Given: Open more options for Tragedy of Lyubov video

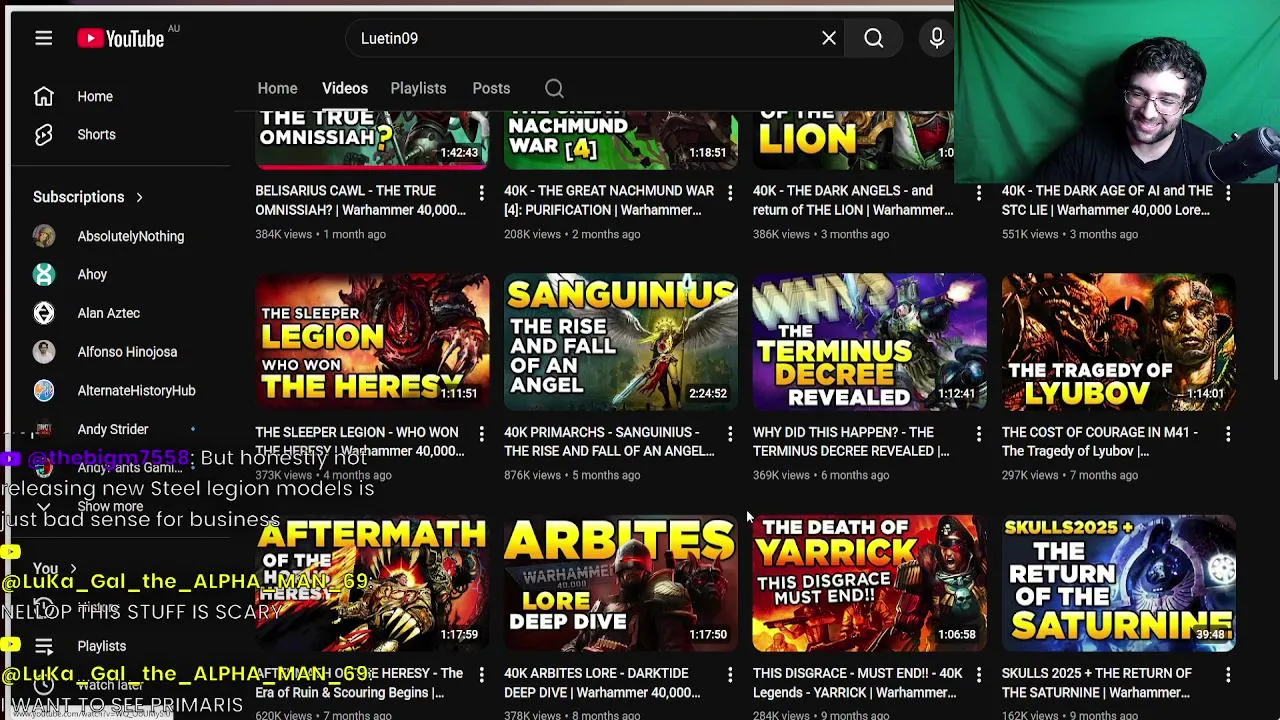Looking at the screenshot, I should tap(1228, 434).
